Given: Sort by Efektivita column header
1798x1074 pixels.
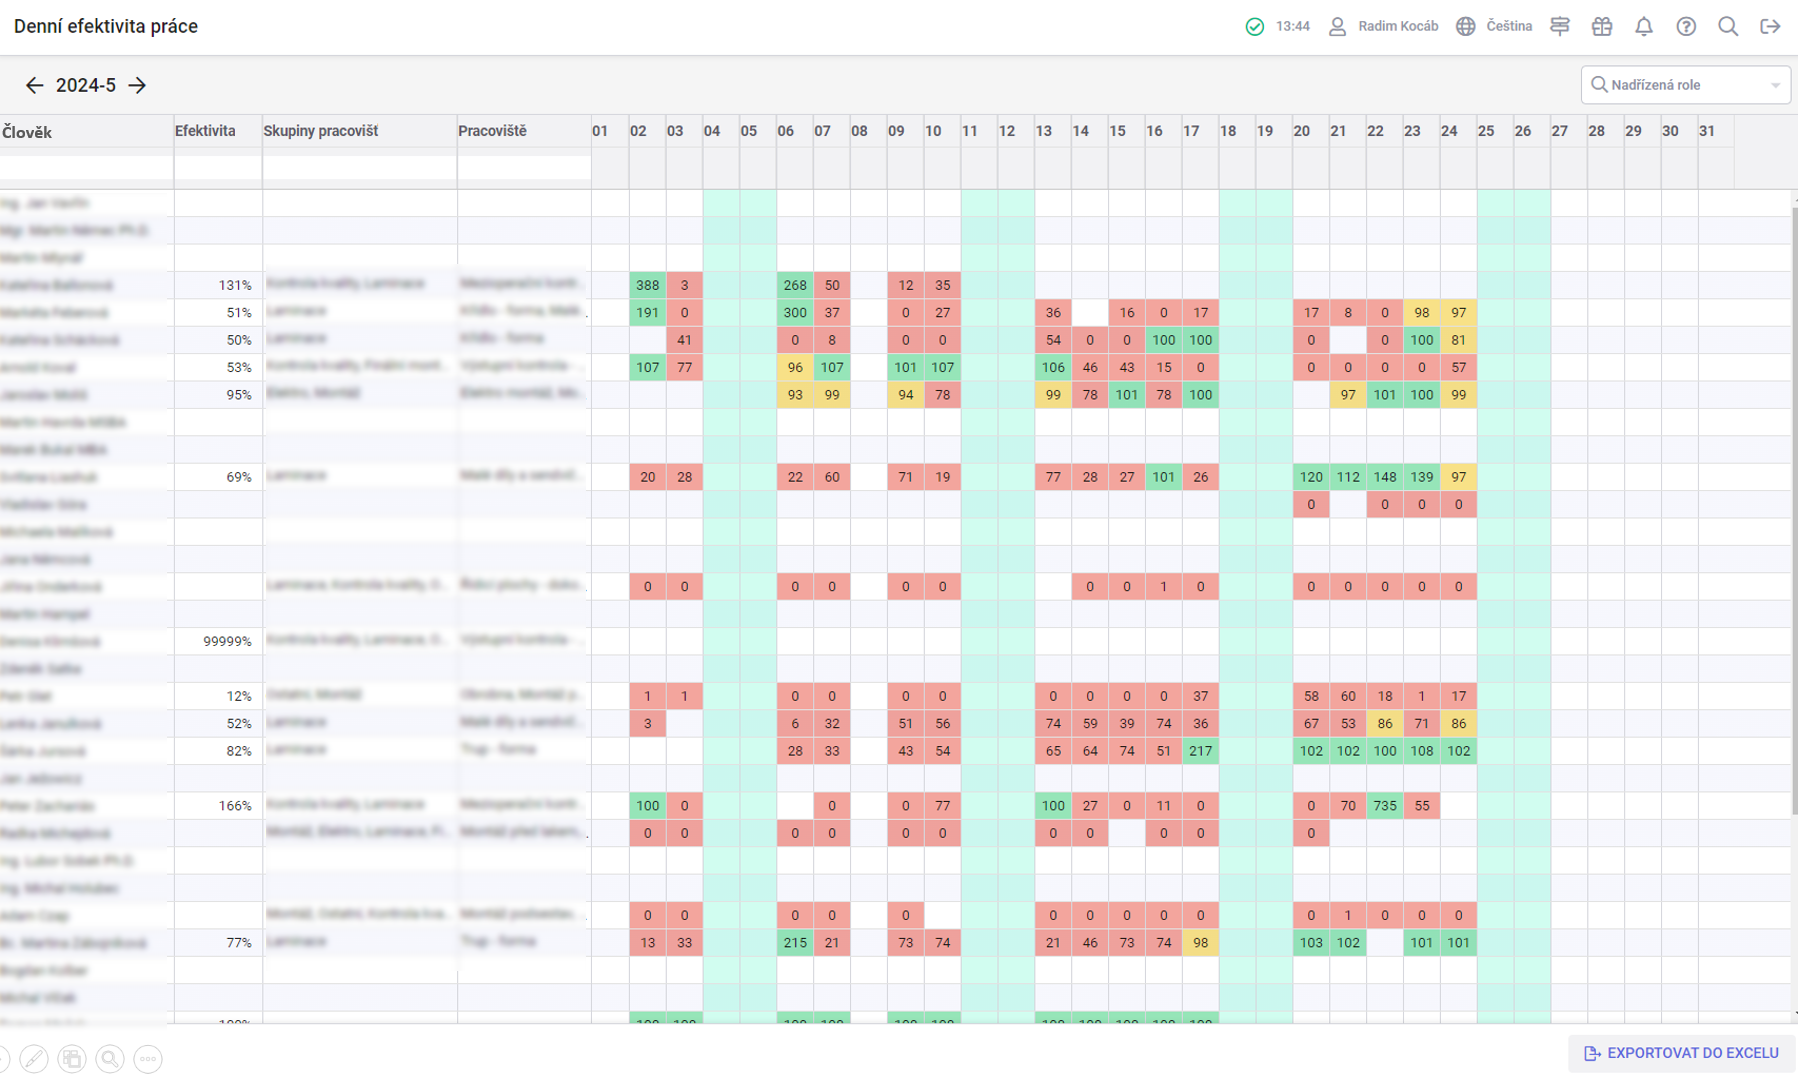Looking at the screenshot, I should point(217,132).
